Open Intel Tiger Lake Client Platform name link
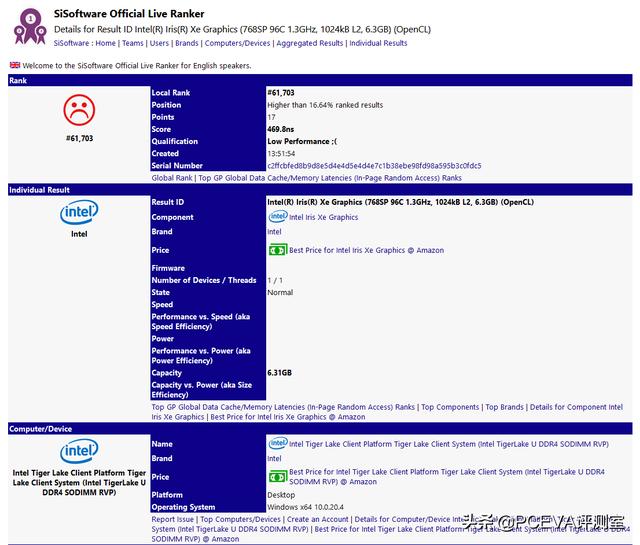 (x=449, y=444)
